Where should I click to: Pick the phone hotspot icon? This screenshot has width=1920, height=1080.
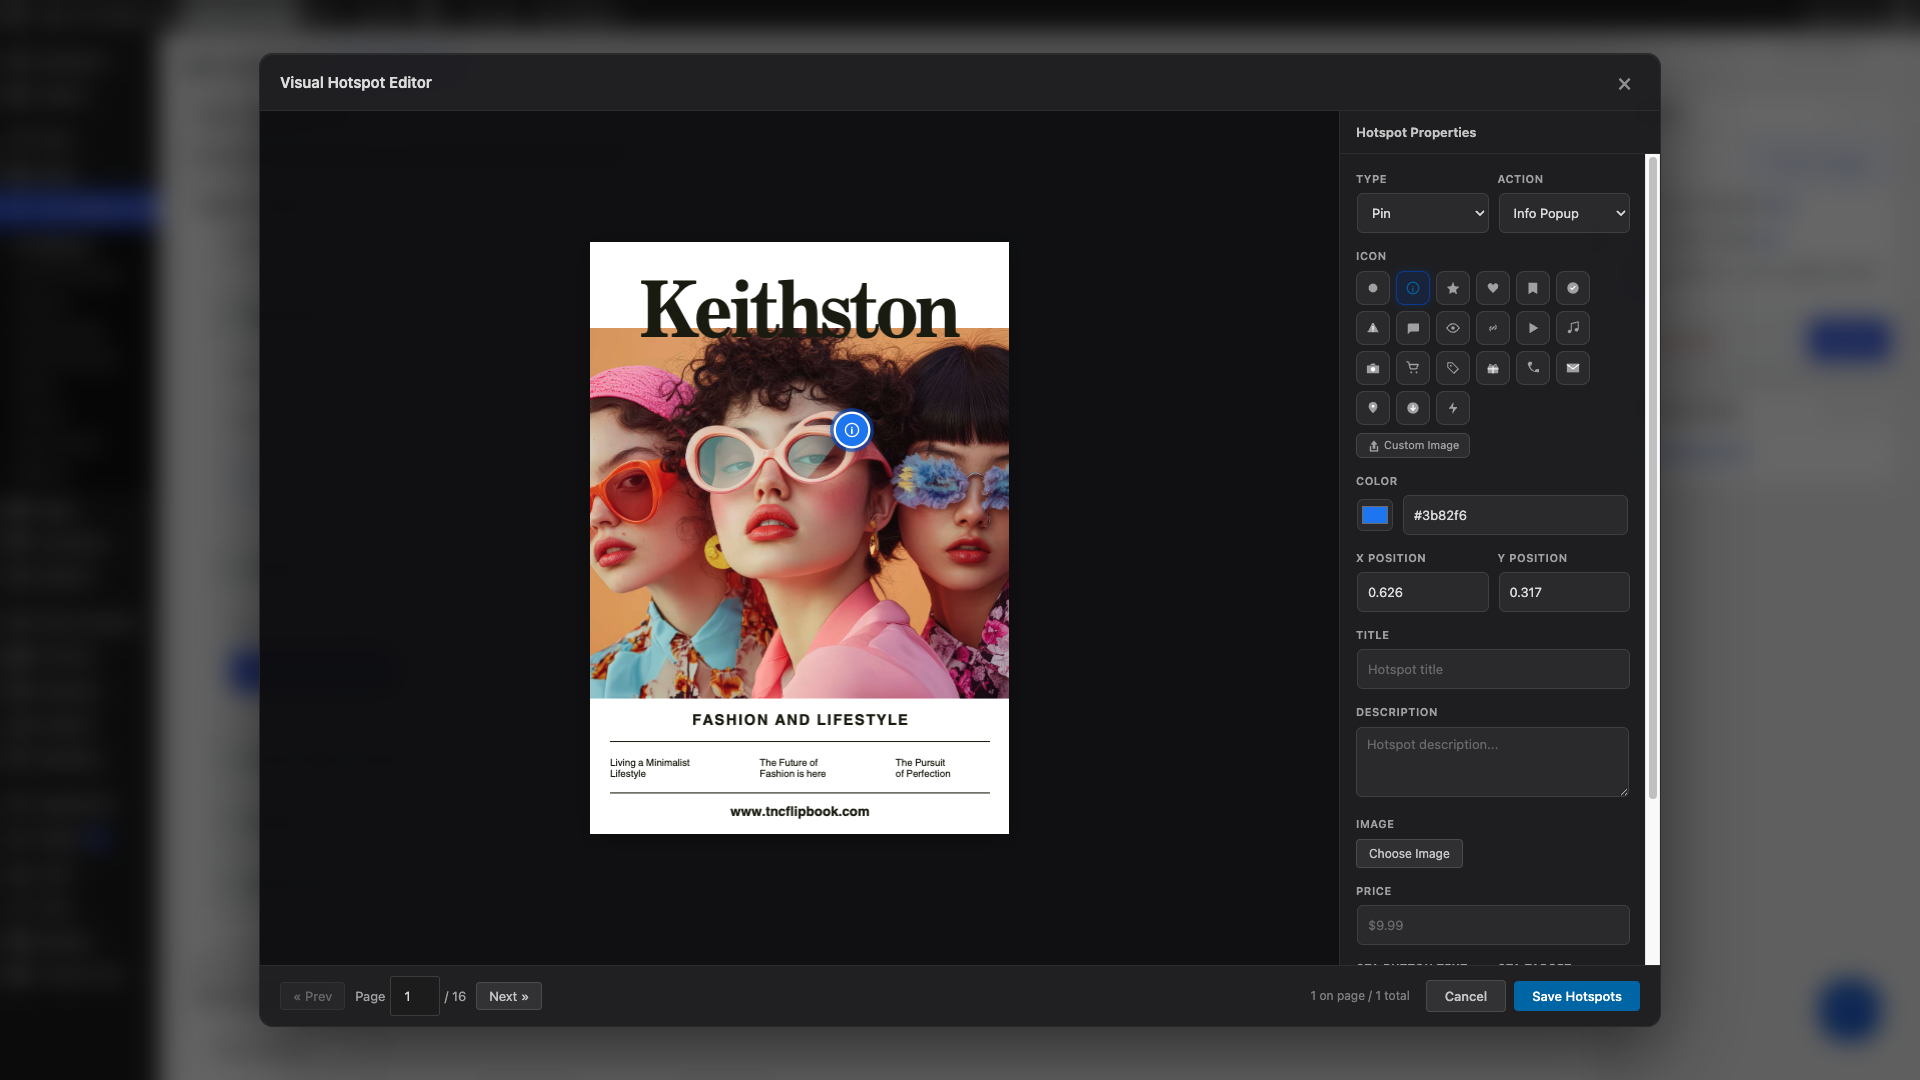[x=1533, y=368]
